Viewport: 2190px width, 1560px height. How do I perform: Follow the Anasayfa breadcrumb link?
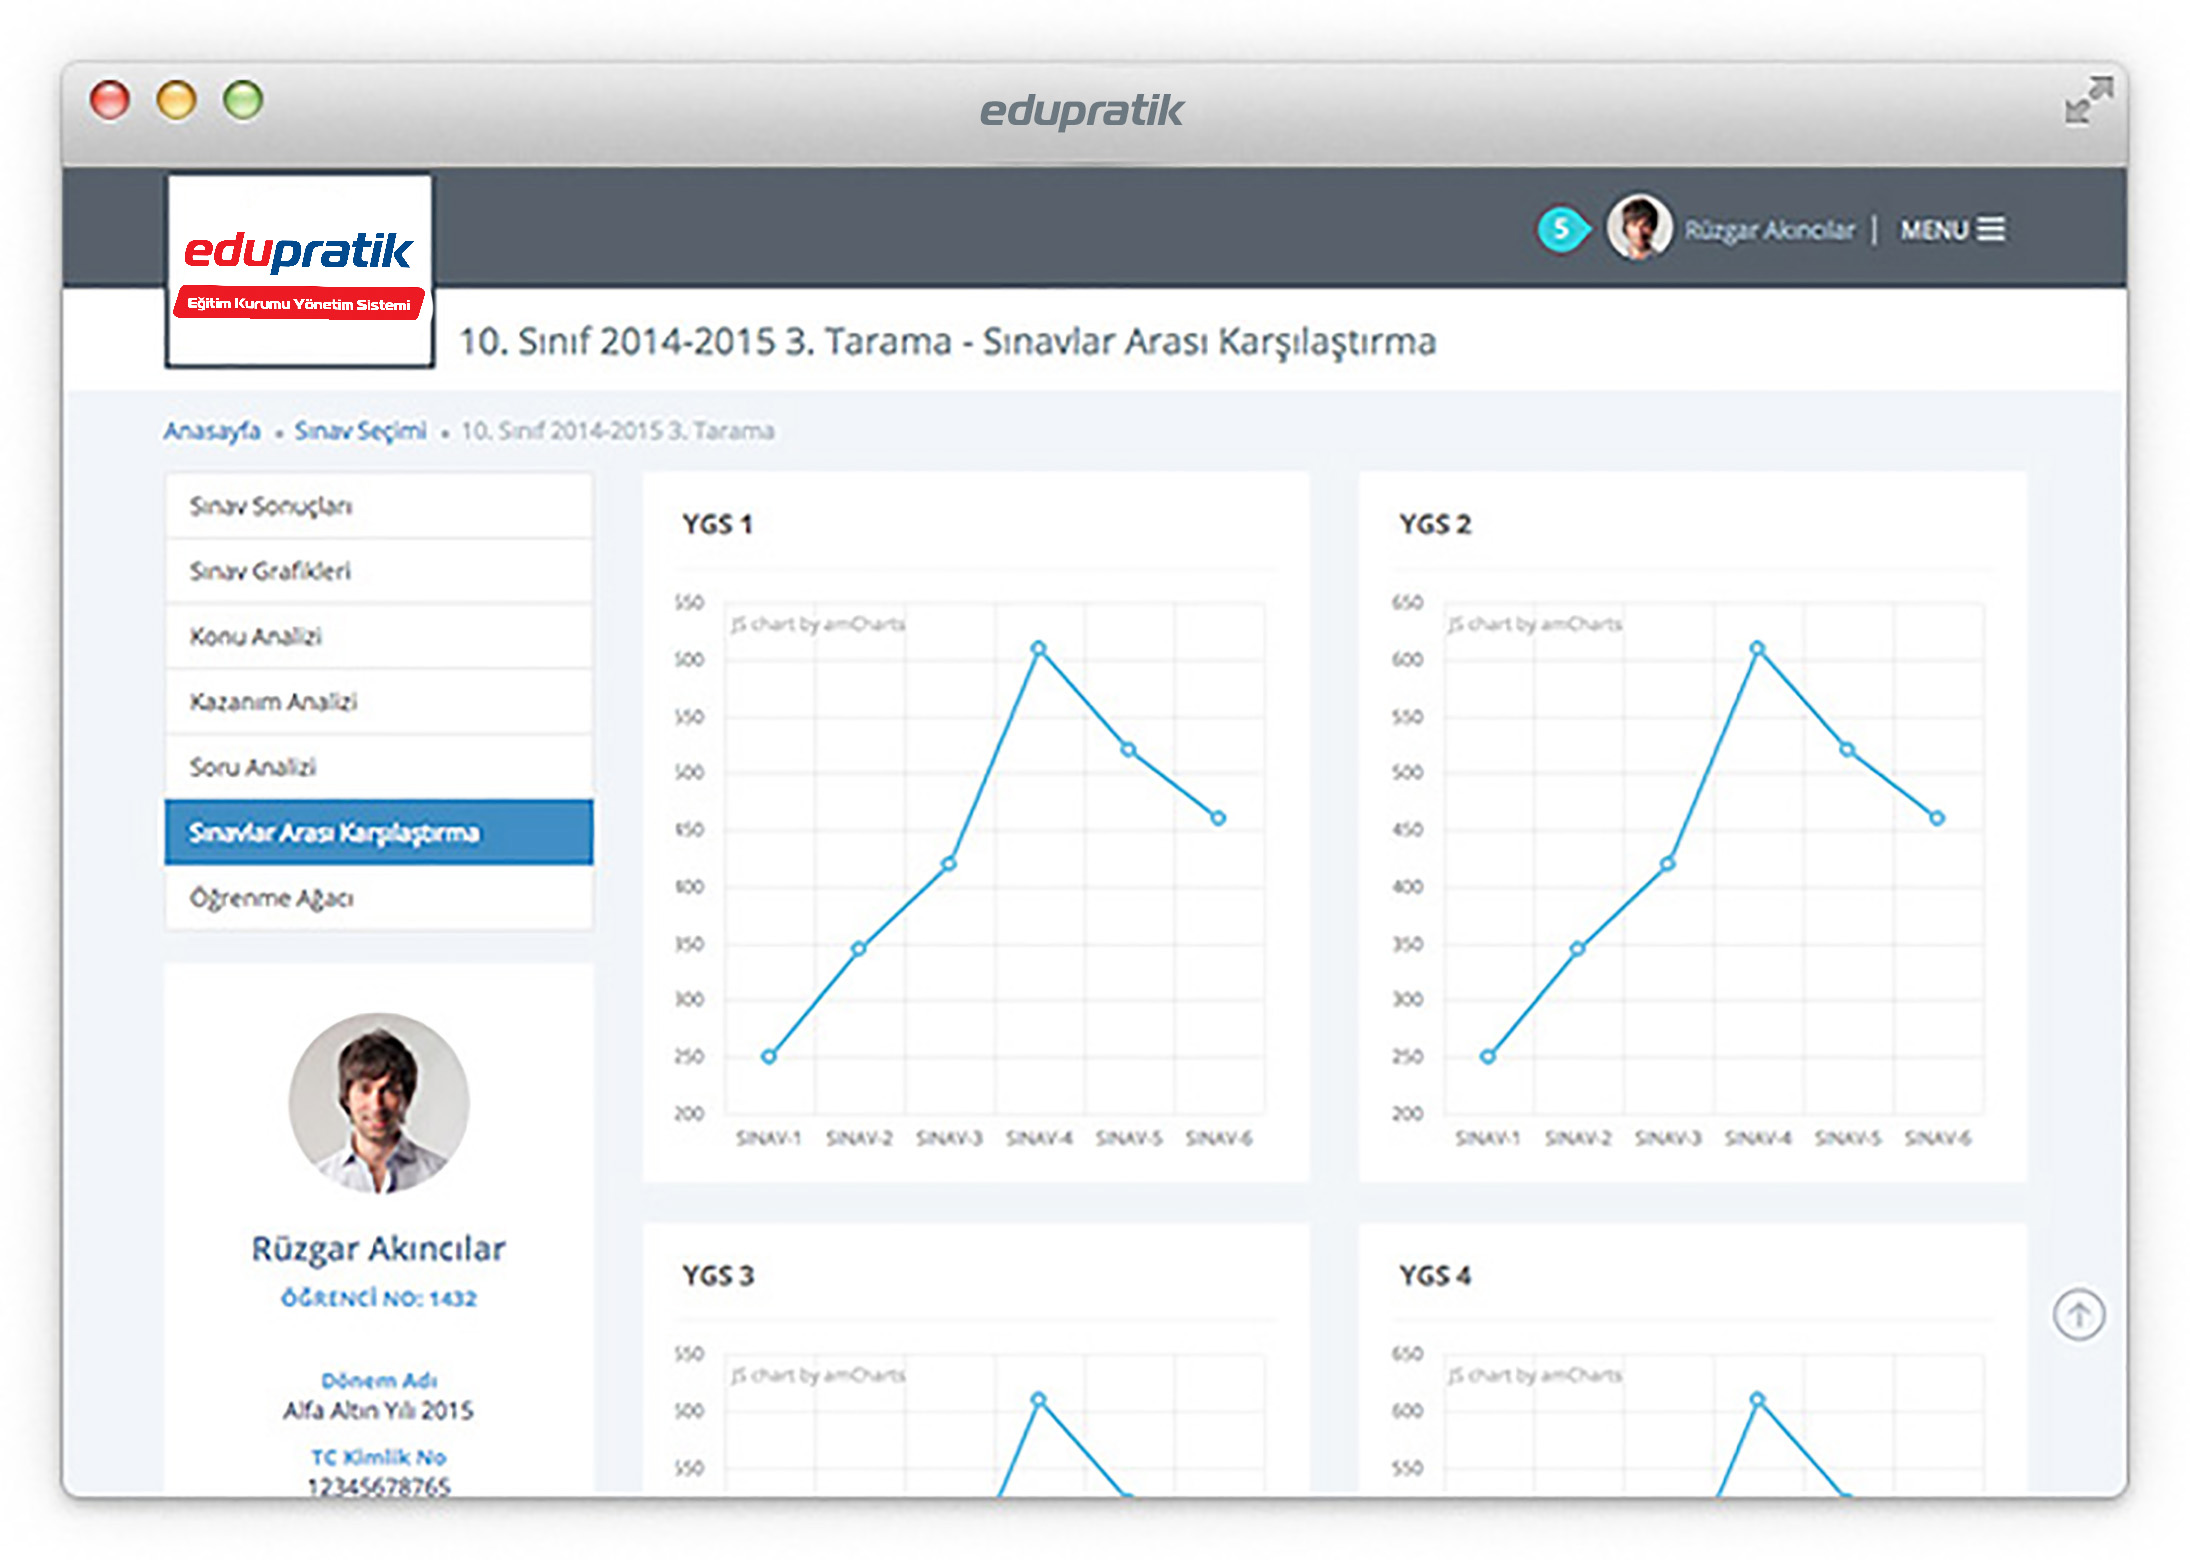212,431
